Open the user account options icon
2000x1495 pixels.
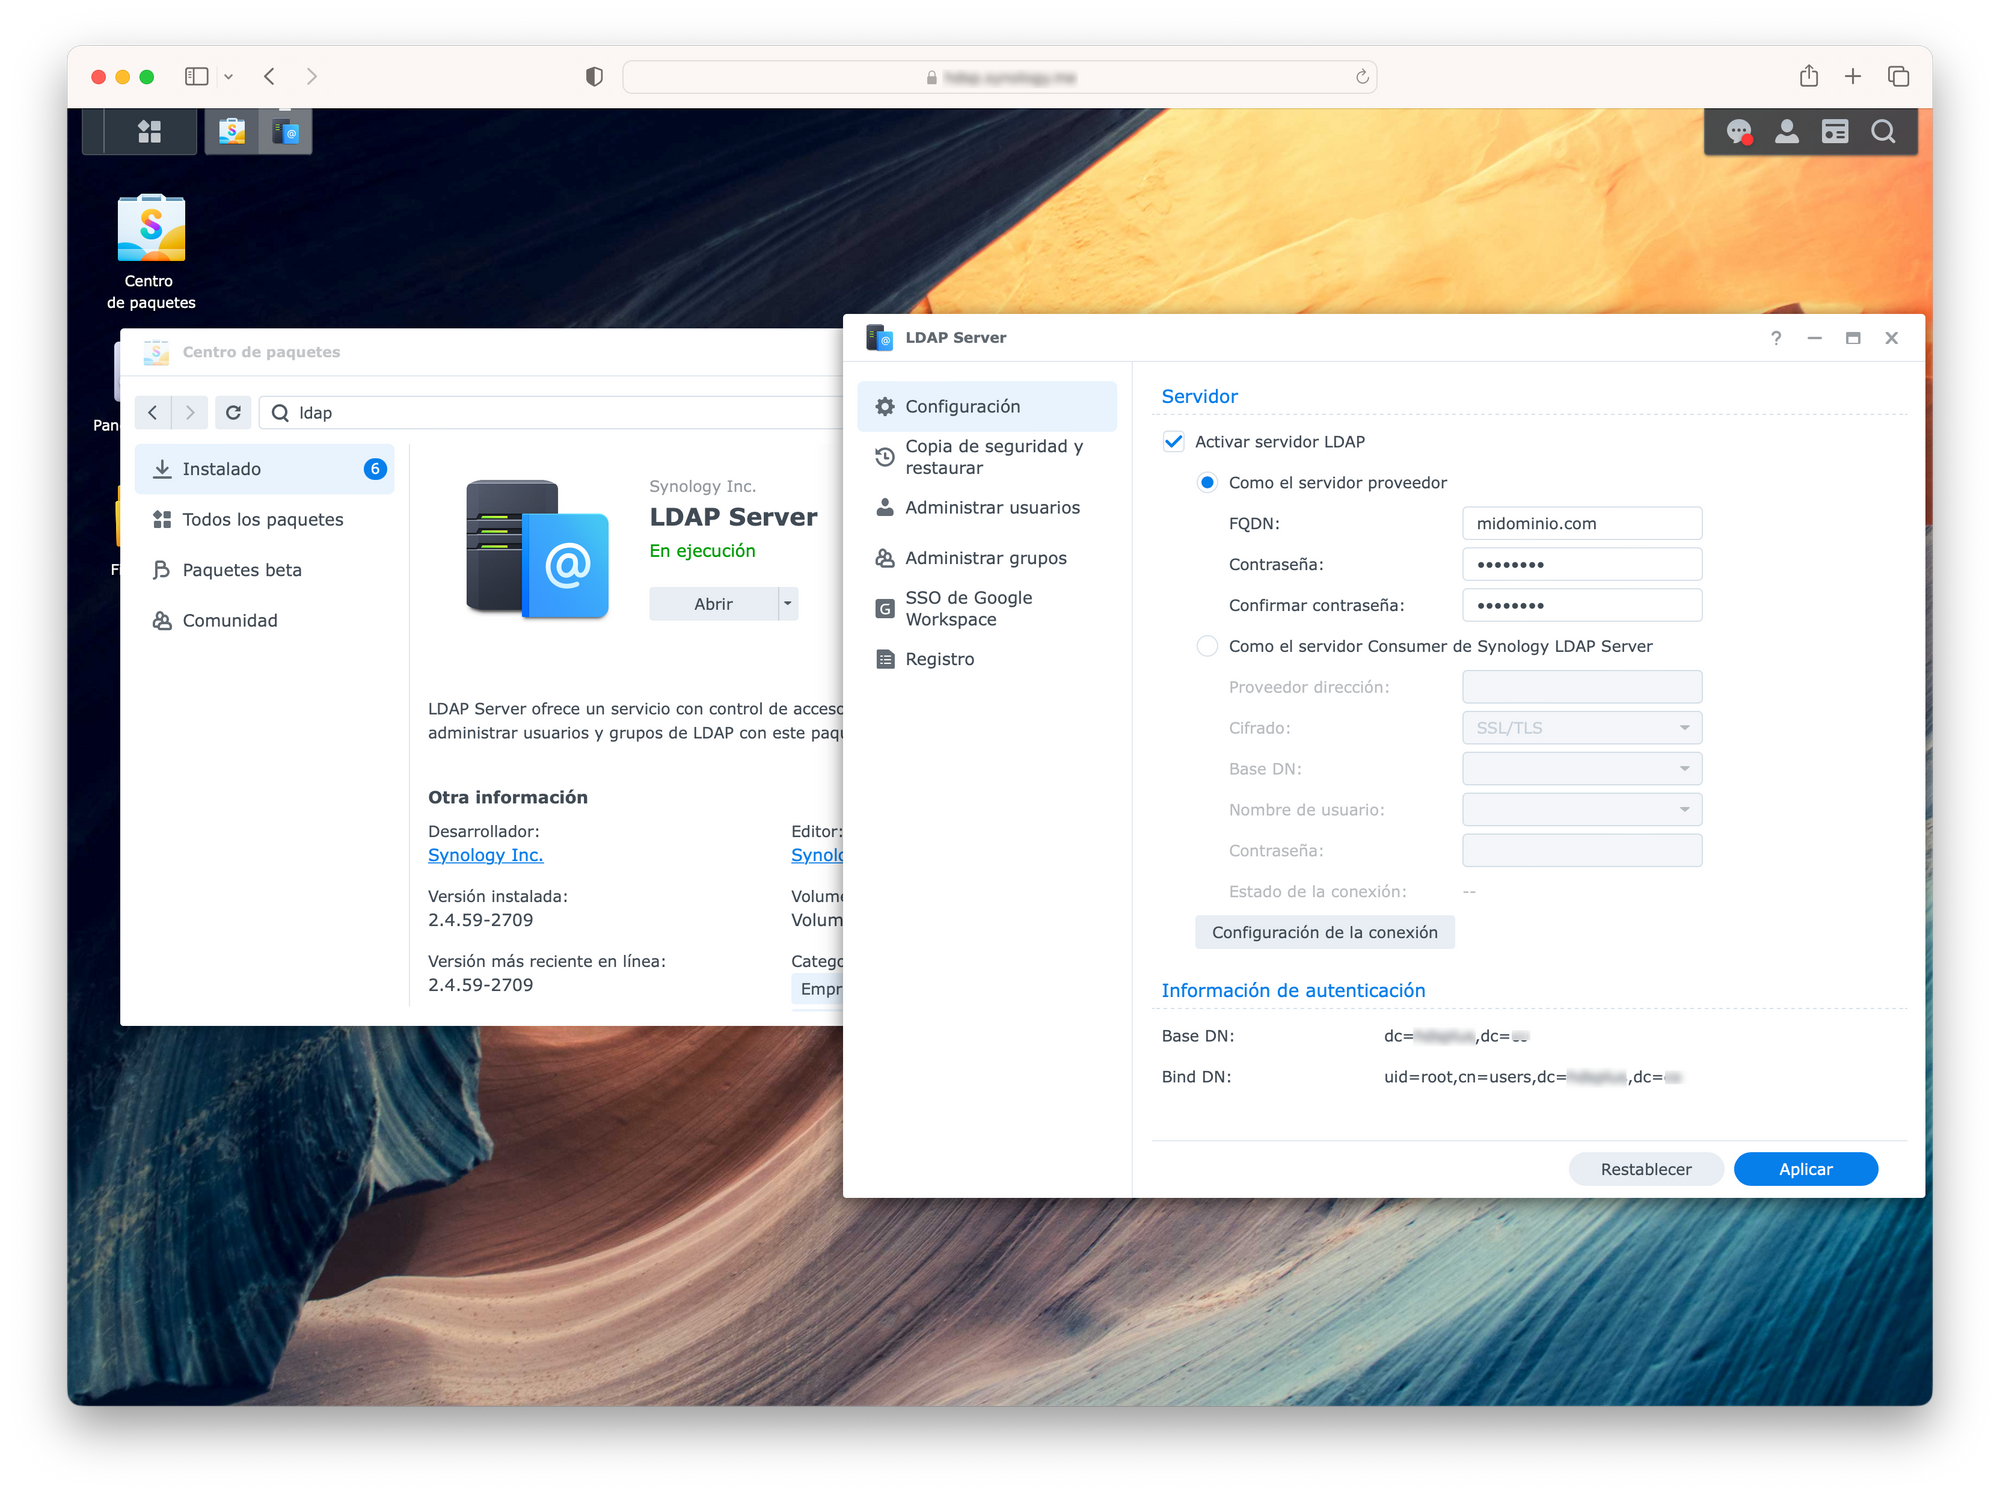pyautogui.click(x=1787, y=132)
